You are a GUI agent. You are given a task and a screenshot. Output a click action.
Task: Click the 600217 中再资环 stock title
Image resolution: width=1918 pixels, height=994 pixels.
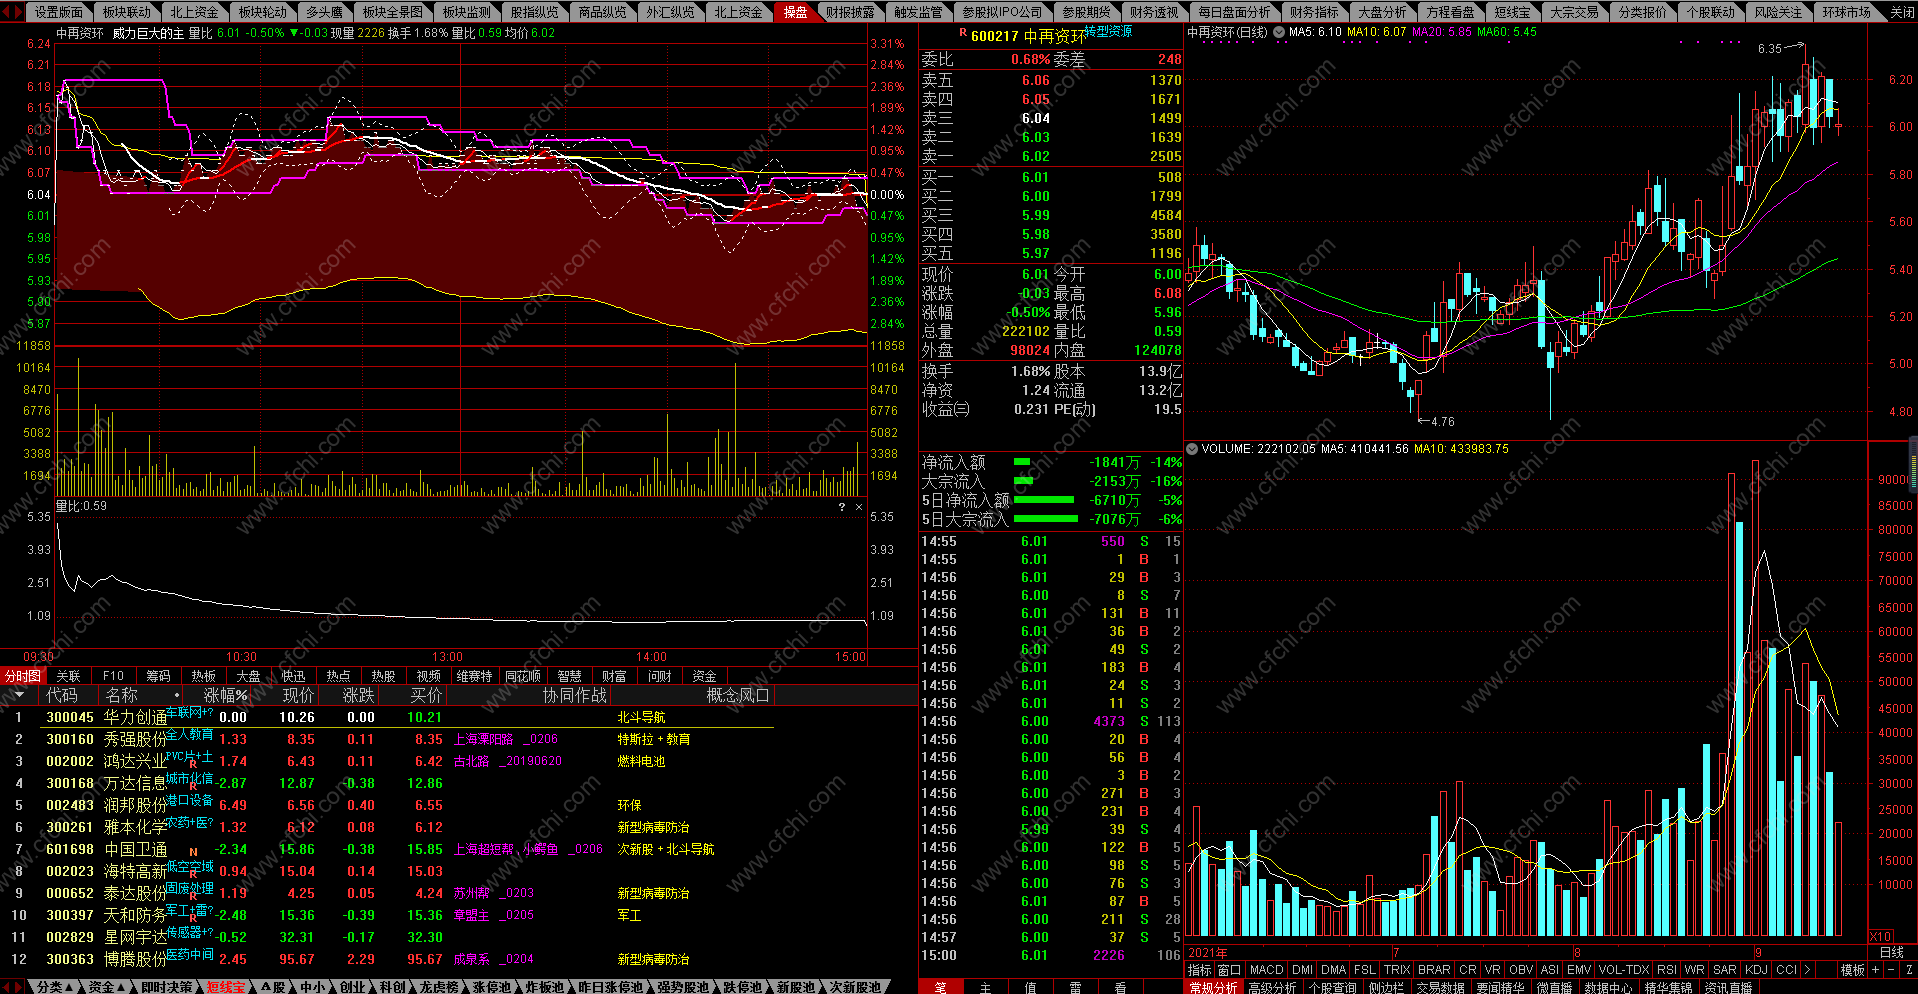[x=1027, y=36]
